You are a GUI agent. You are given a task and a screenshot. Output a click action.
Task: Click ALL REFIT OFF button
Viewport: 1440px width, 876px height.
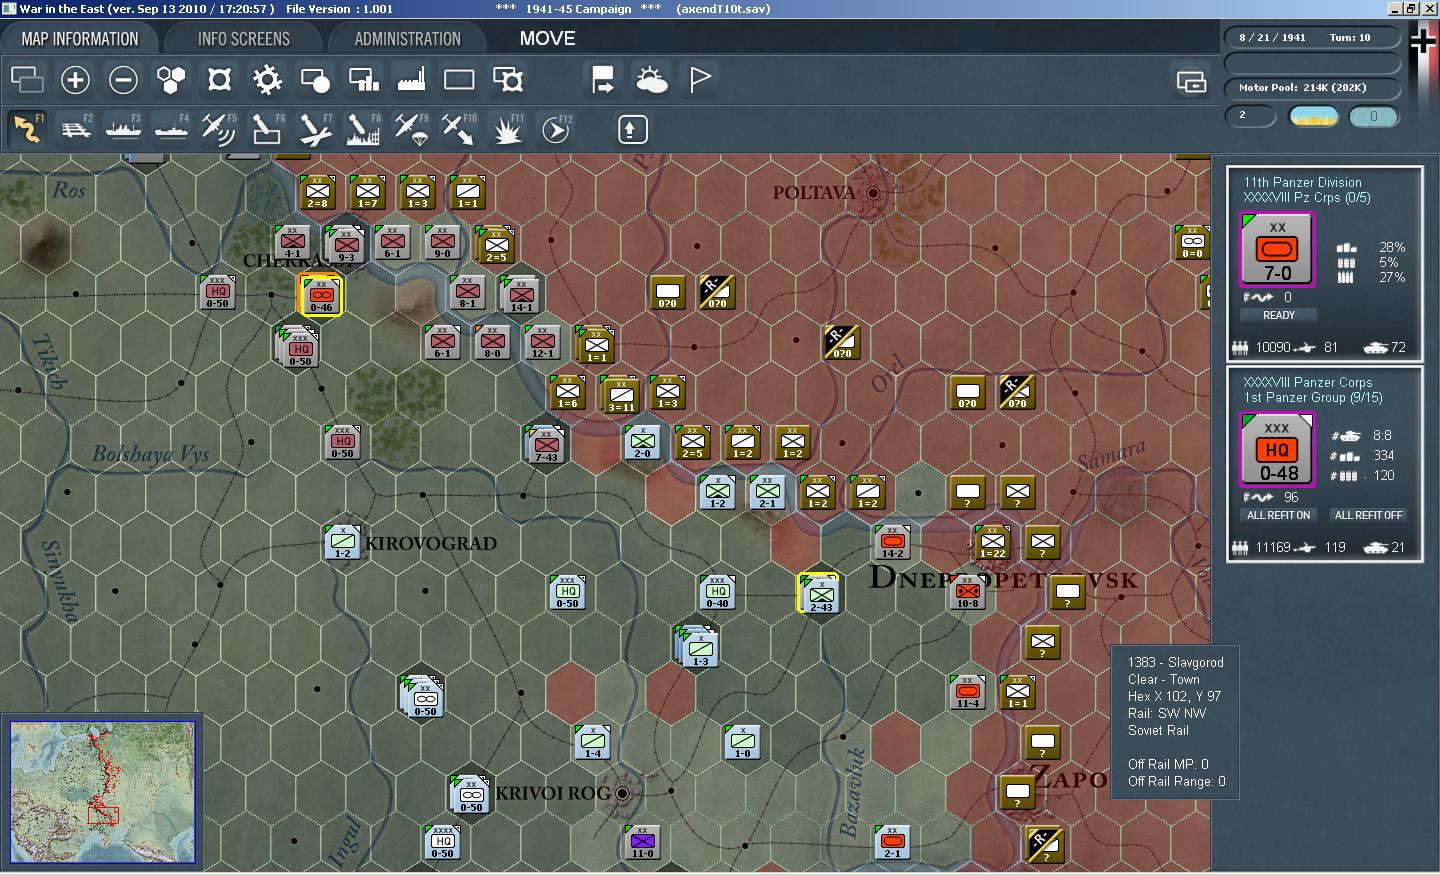click(1368, 515)
